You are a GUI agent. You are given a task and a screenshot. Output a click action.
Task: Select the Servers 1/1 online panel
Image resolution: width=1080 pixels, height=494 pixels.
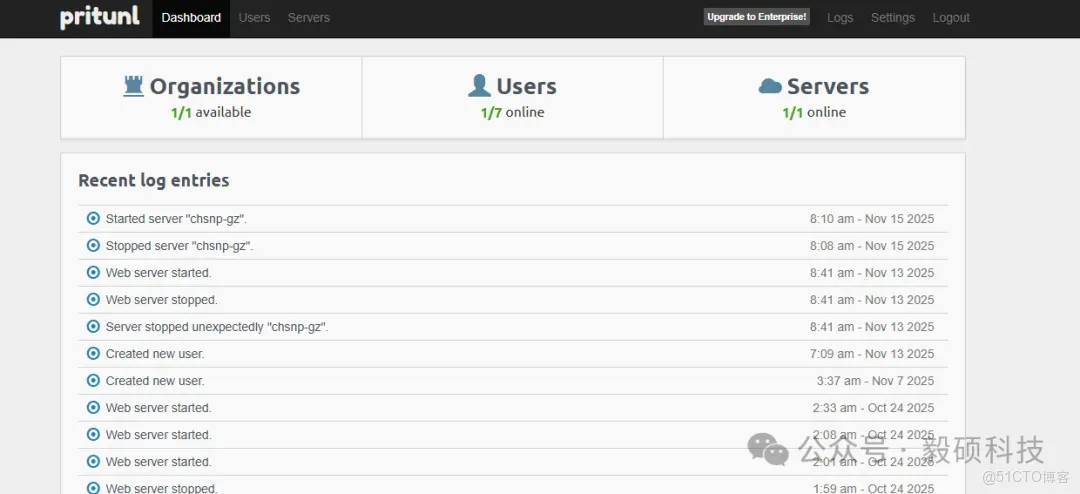pyautogui.click(x=814, y=98)
